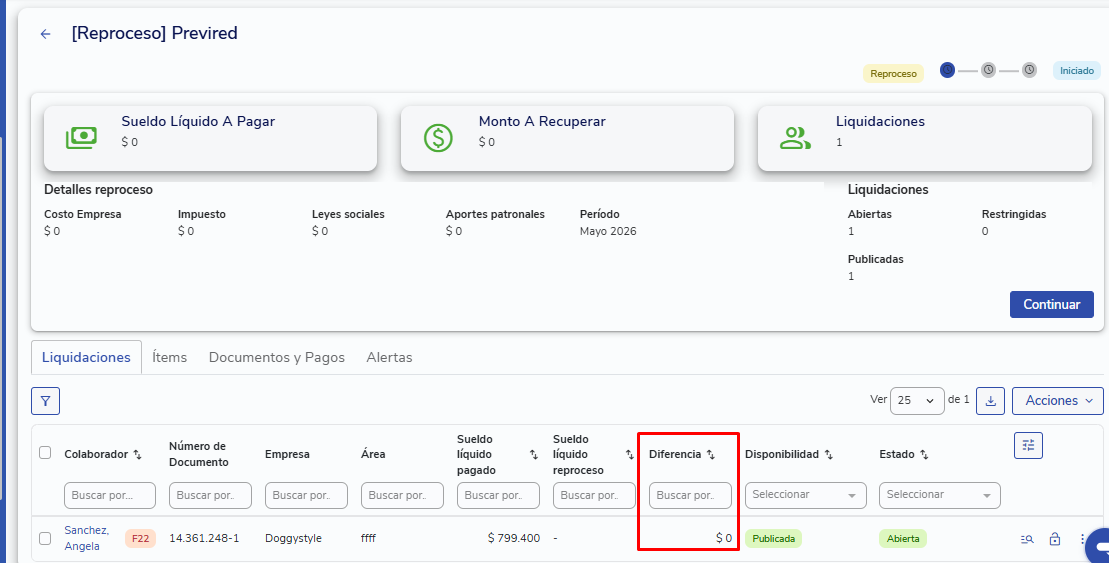Expand the Acciones dropdown

pyautogui.click(x=1057, y=400)
